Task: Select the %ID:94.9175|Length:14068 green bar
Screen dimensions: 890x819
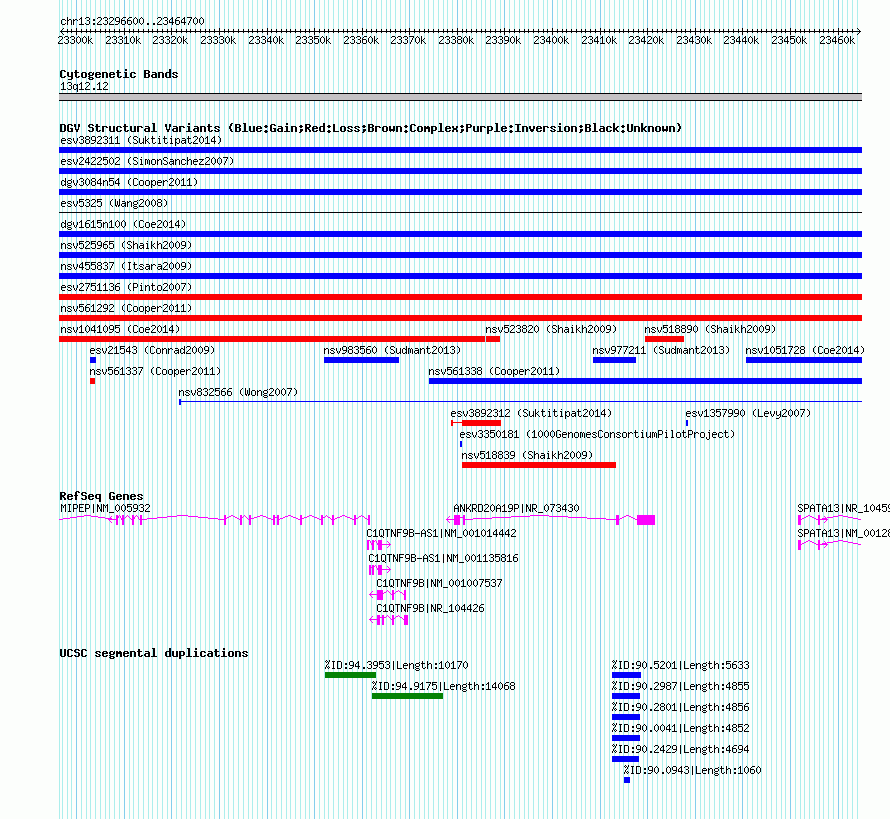Action: 408,696
